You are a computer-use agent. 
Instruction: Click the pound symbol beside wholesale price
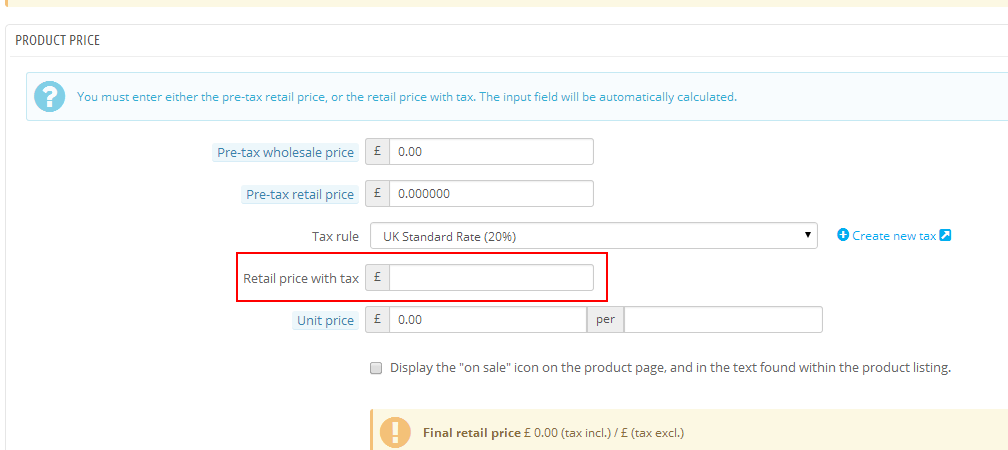(x=378, y=152)
